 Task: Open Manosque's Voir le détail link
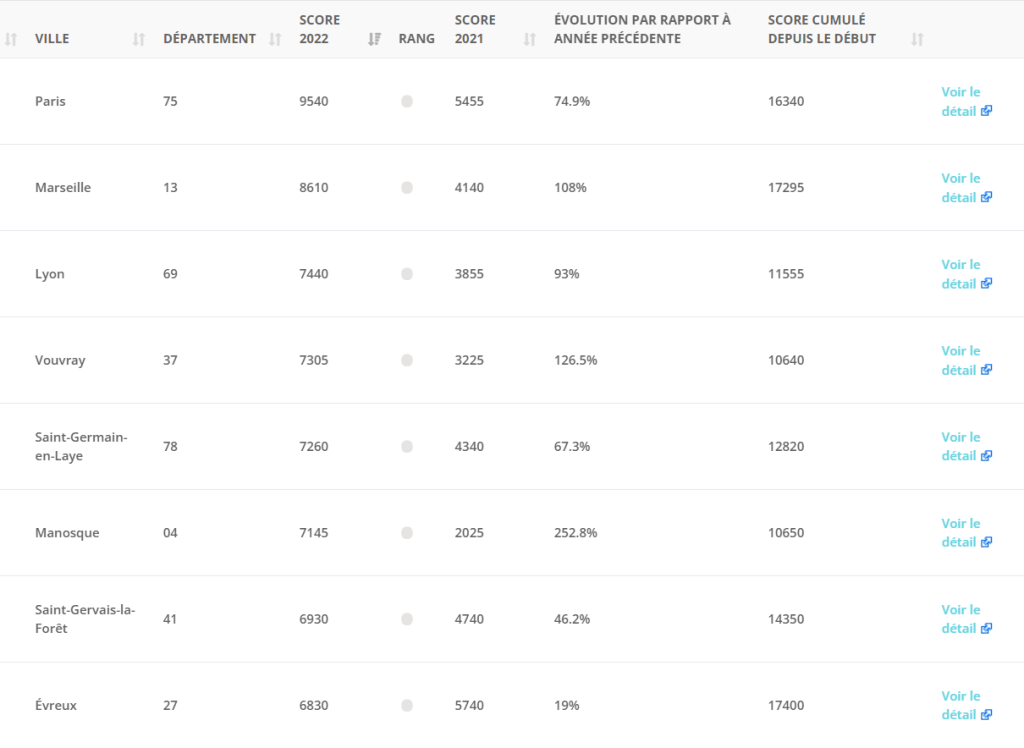[x=960, y=532]
